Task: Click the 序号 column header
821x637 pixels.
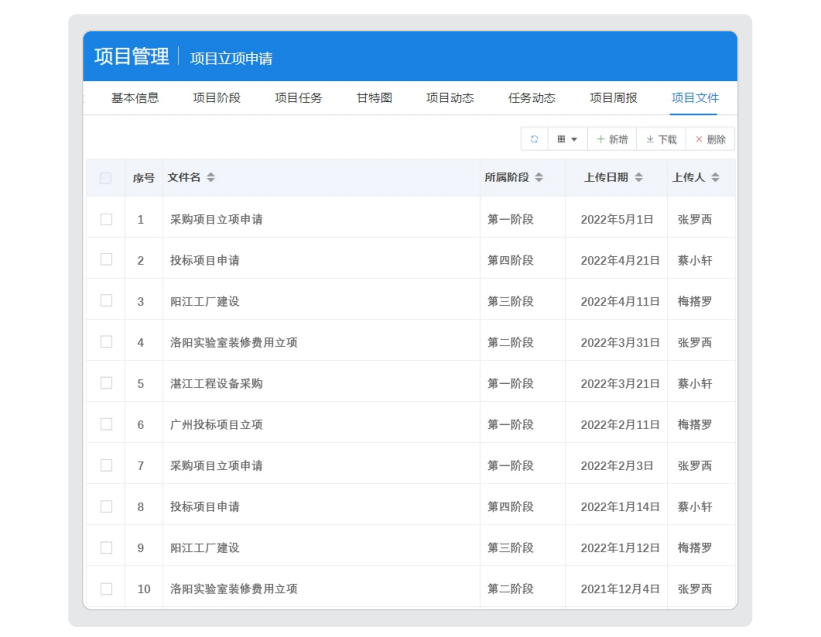Action: (x=143, y=178)
